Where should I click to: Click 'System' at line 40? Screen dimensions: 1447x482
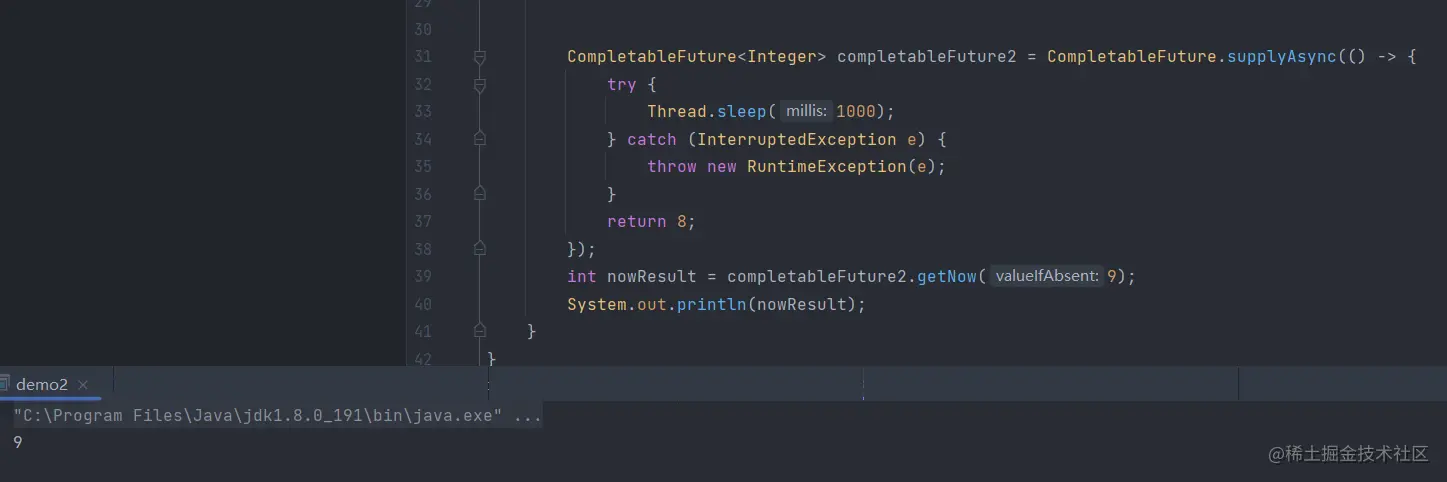click(x=597, y=304)
